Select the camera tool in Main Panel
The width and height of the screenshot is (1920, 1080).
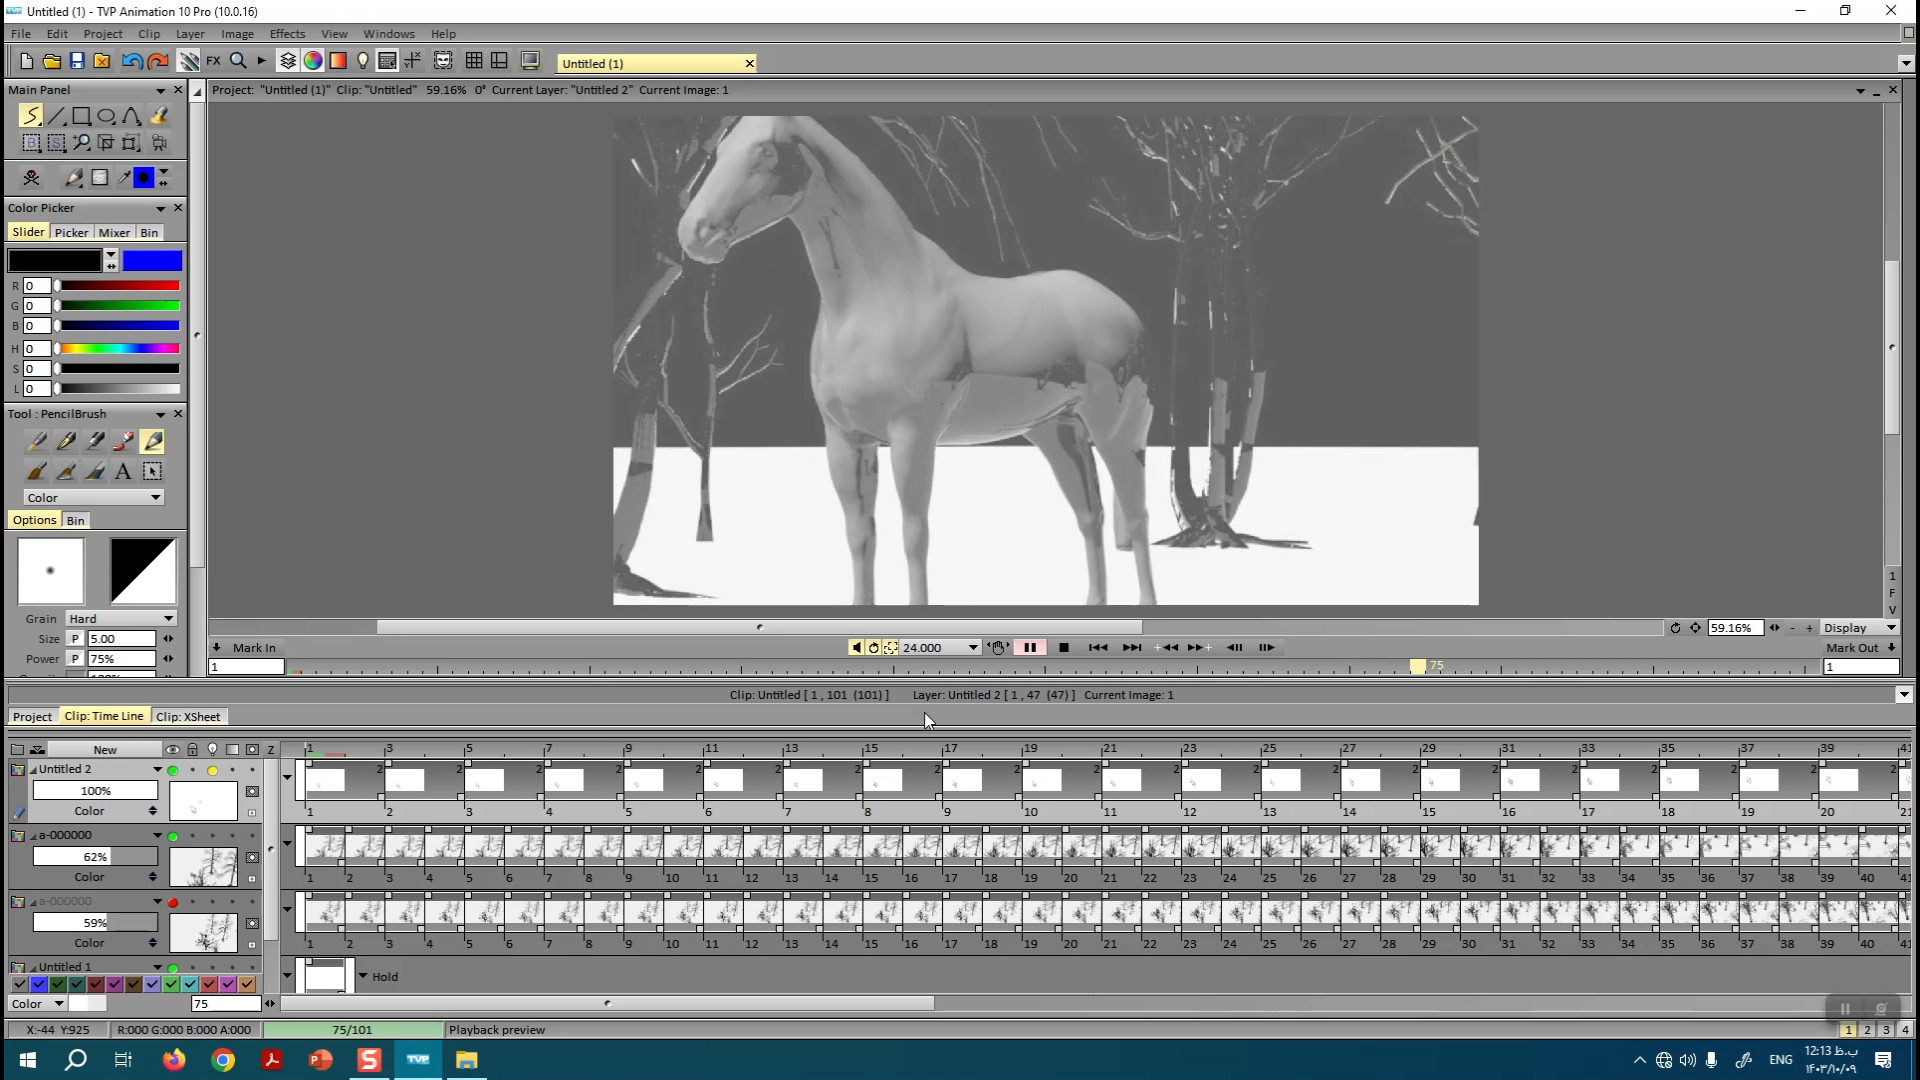pyautogui.click(x=158, y=143)
